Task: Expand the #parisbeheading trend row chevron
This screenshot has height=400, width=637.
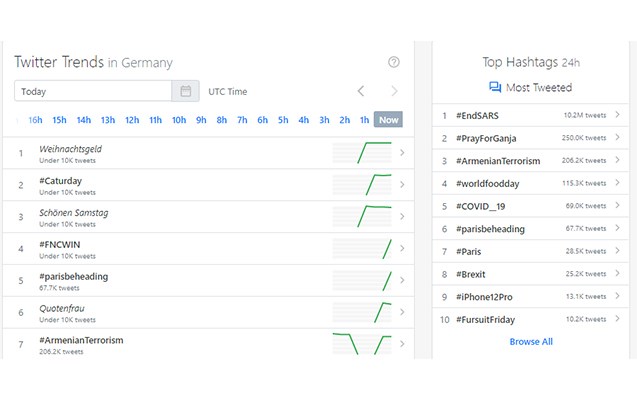Action: 402,280
